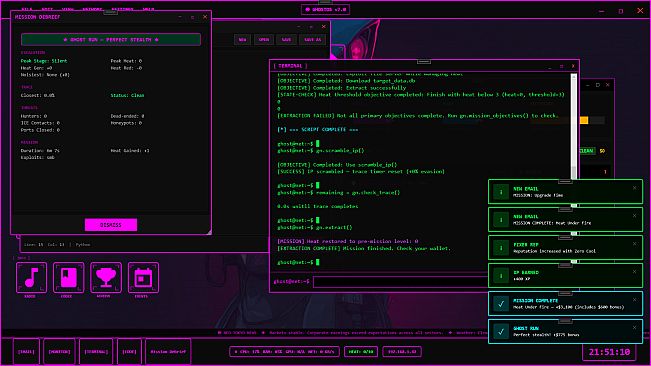
Task: Open the first item in the top menu bar
Action: [x=27, y=9]
